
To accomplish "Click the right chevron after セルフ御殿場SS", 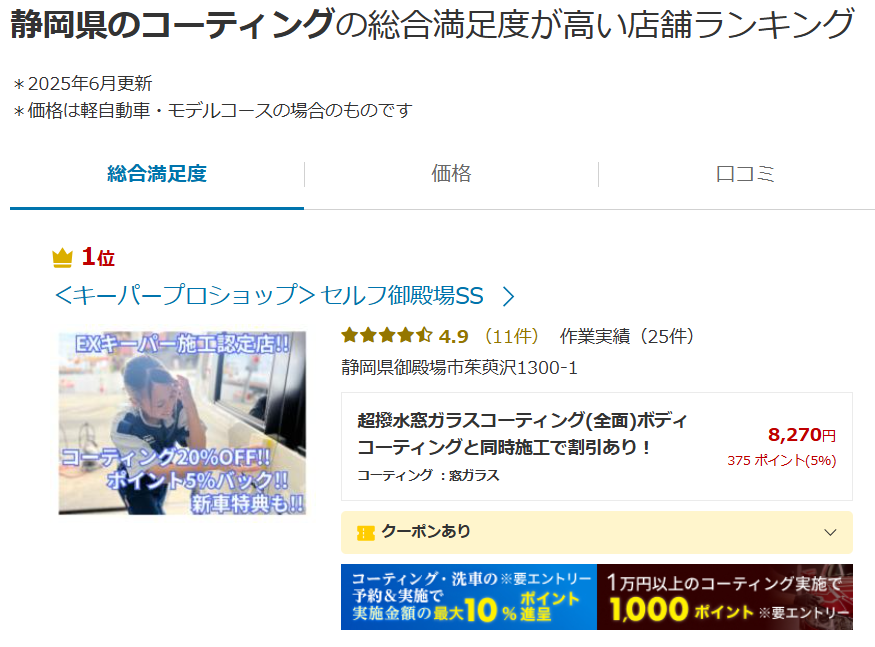I will coord(508,296).
